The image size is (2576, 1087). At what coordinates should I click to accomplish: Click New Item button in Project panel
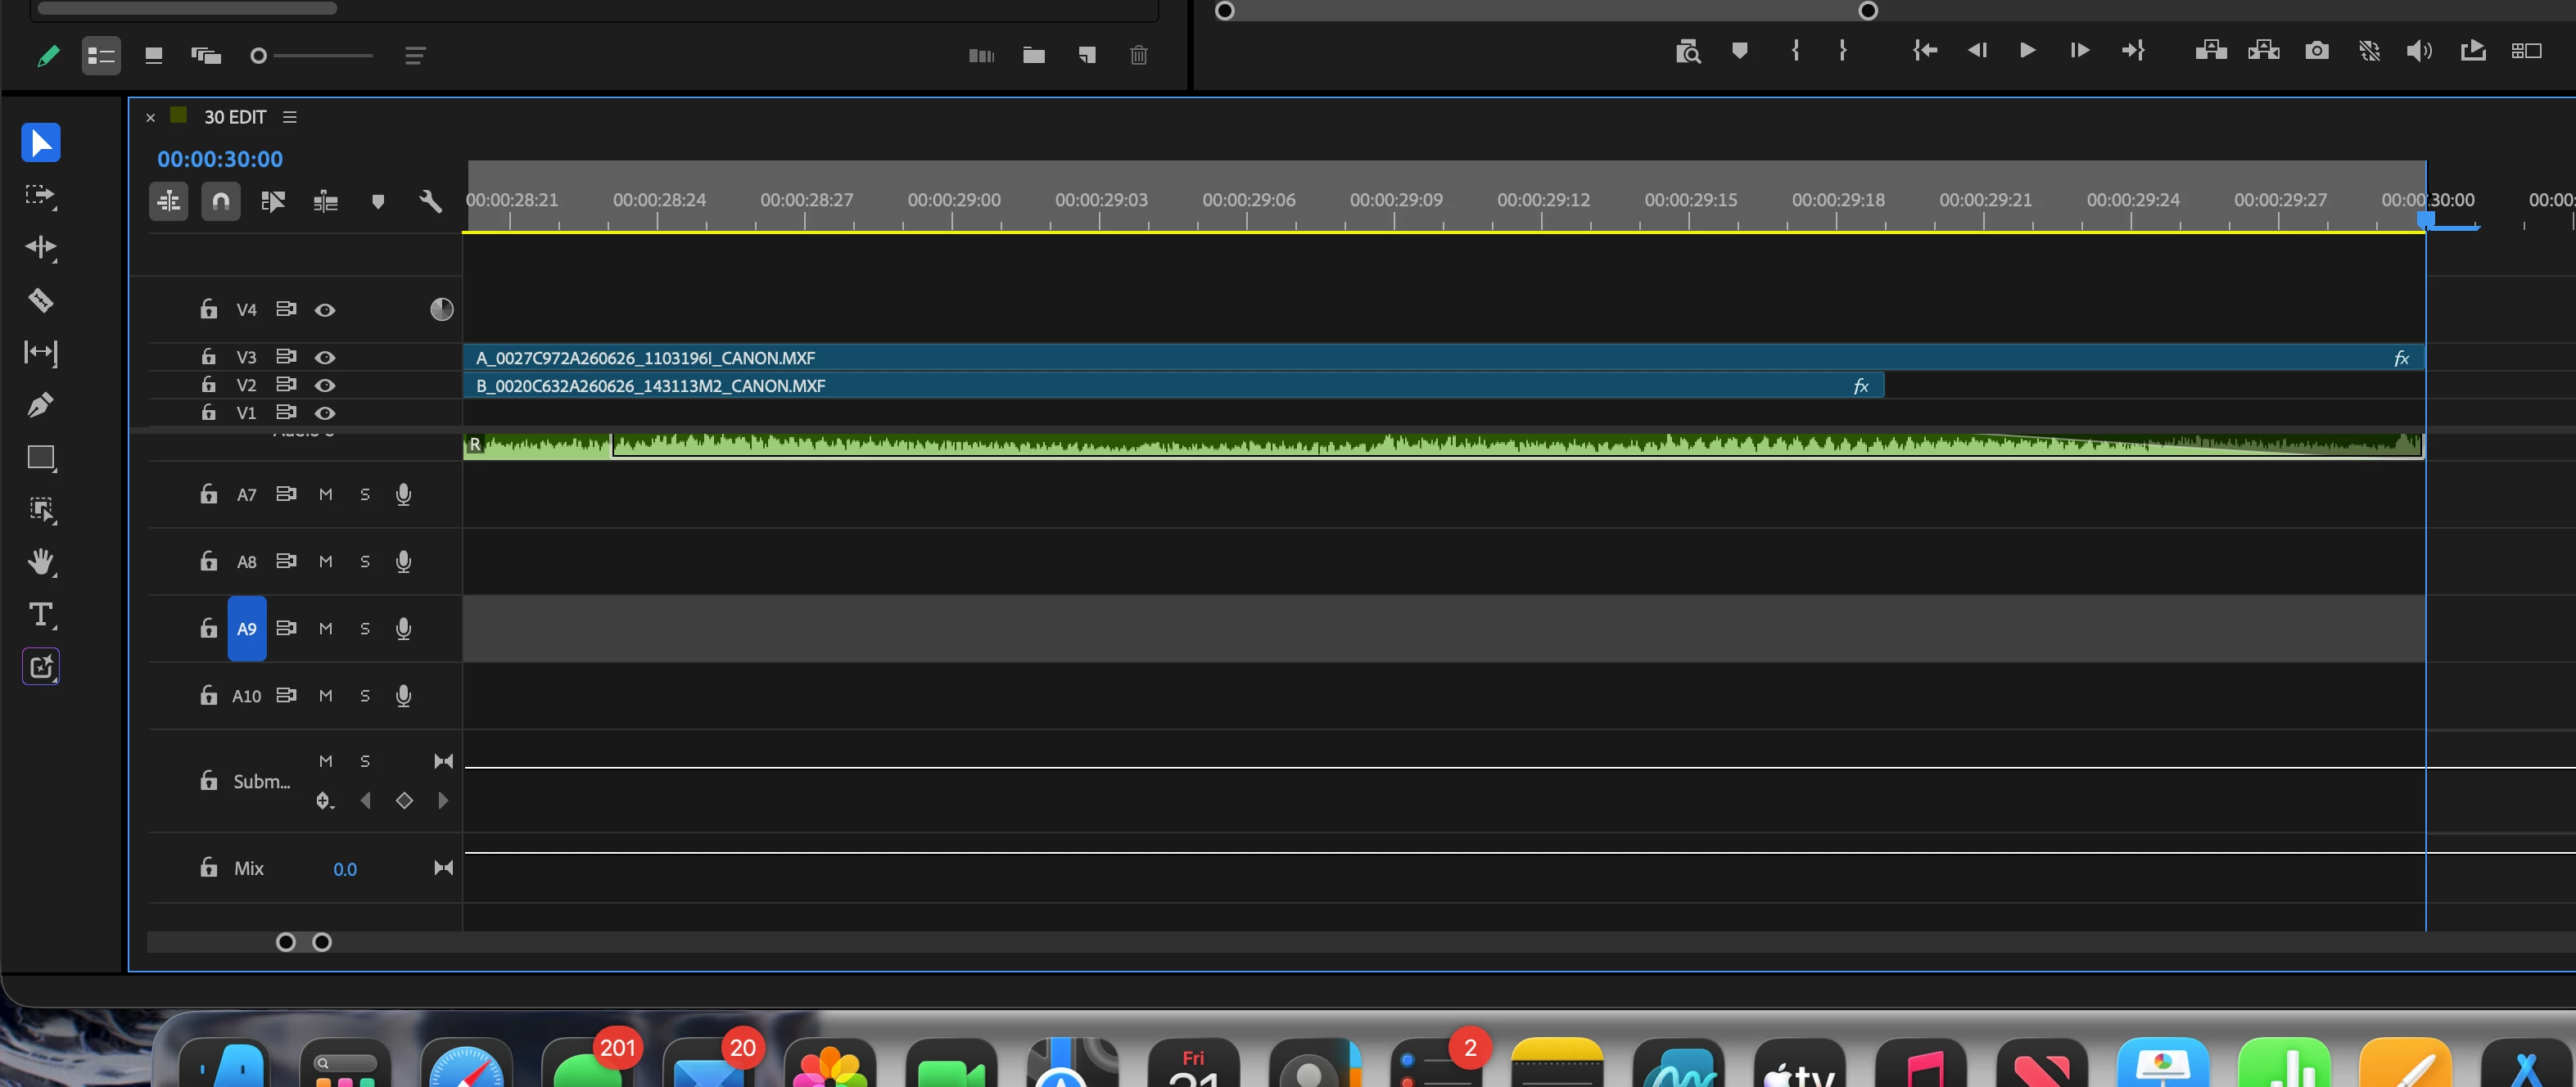[1087, 55]
